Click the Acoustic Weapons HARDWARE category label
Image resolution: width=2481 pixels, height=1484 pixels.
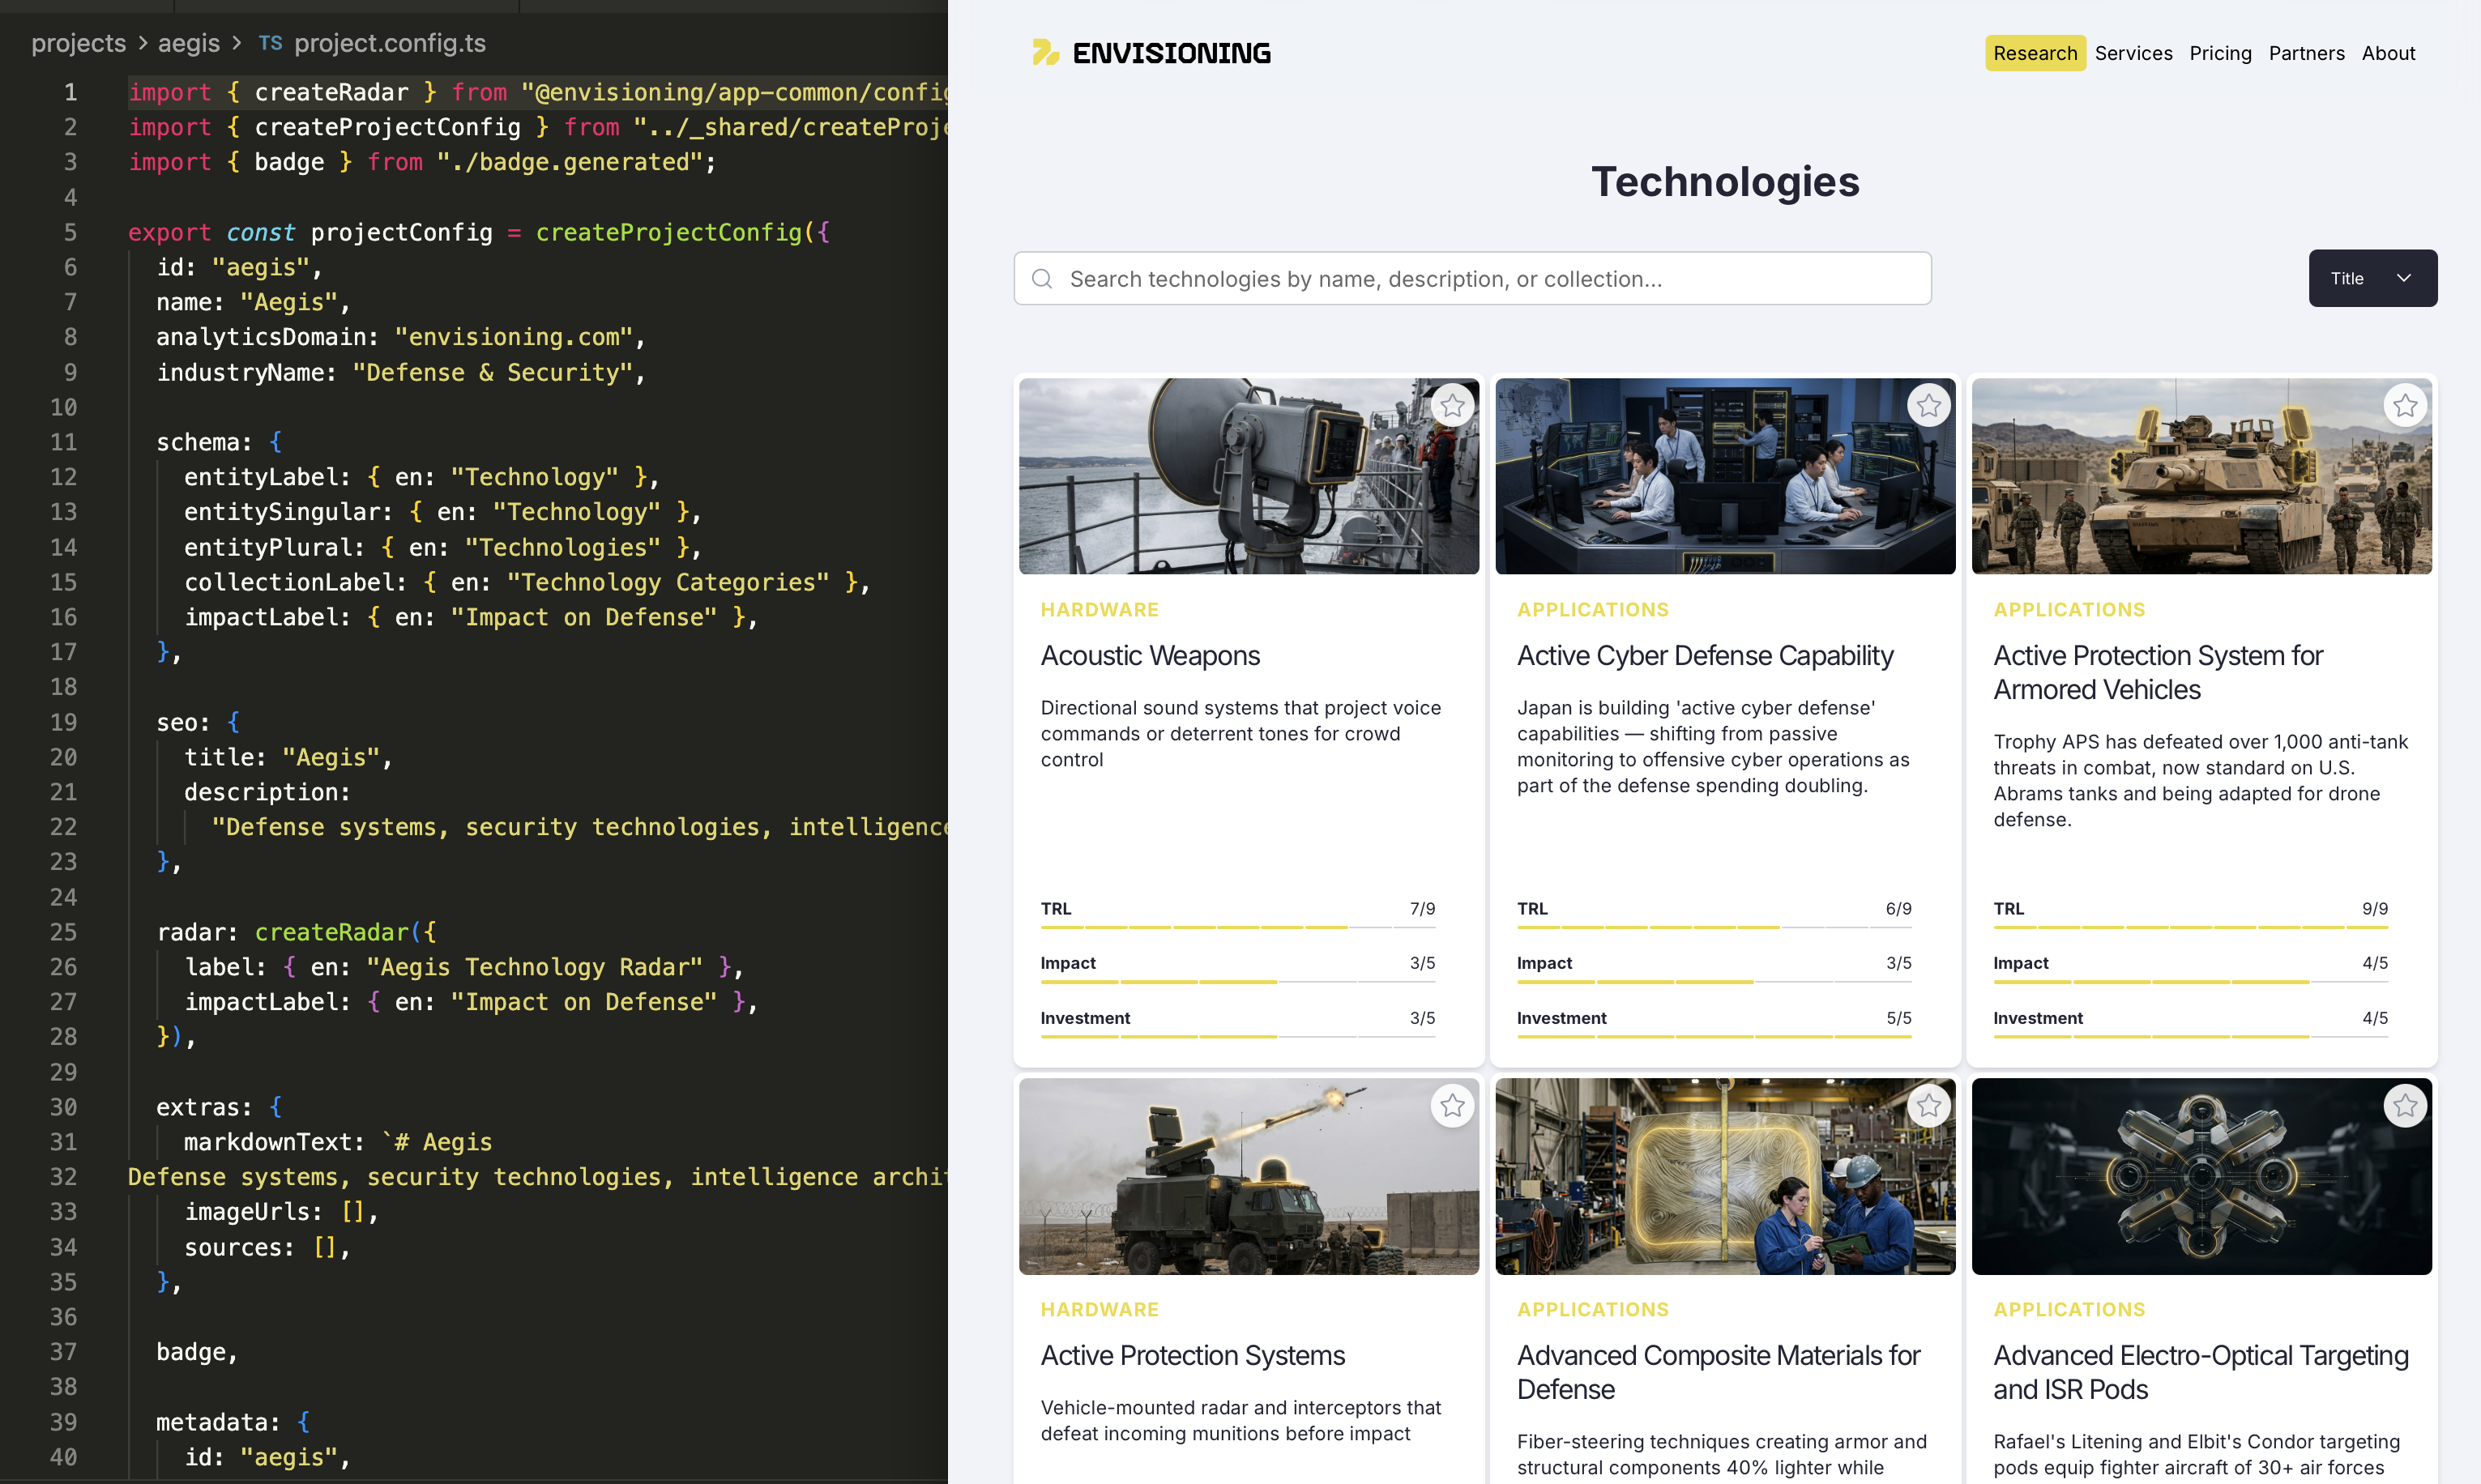(x=1099, y=610)
